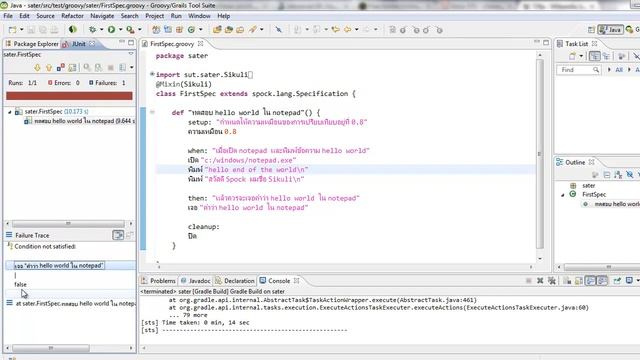
Task: Click the Search flashlight toolbar icon
Action: (x=253, y=30)
